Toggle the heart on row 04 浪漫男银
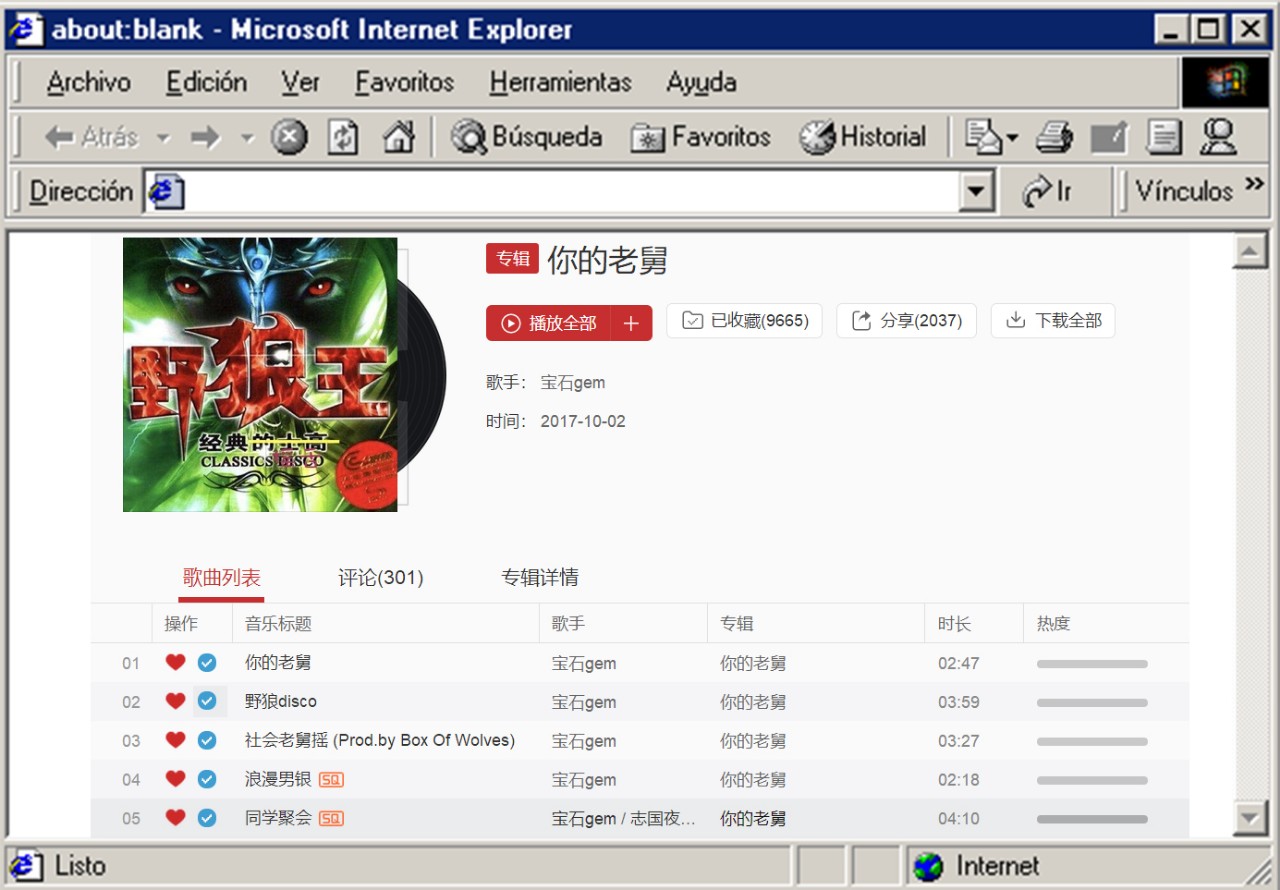Screen dimensions: 1280x890 tap(176, 779)
